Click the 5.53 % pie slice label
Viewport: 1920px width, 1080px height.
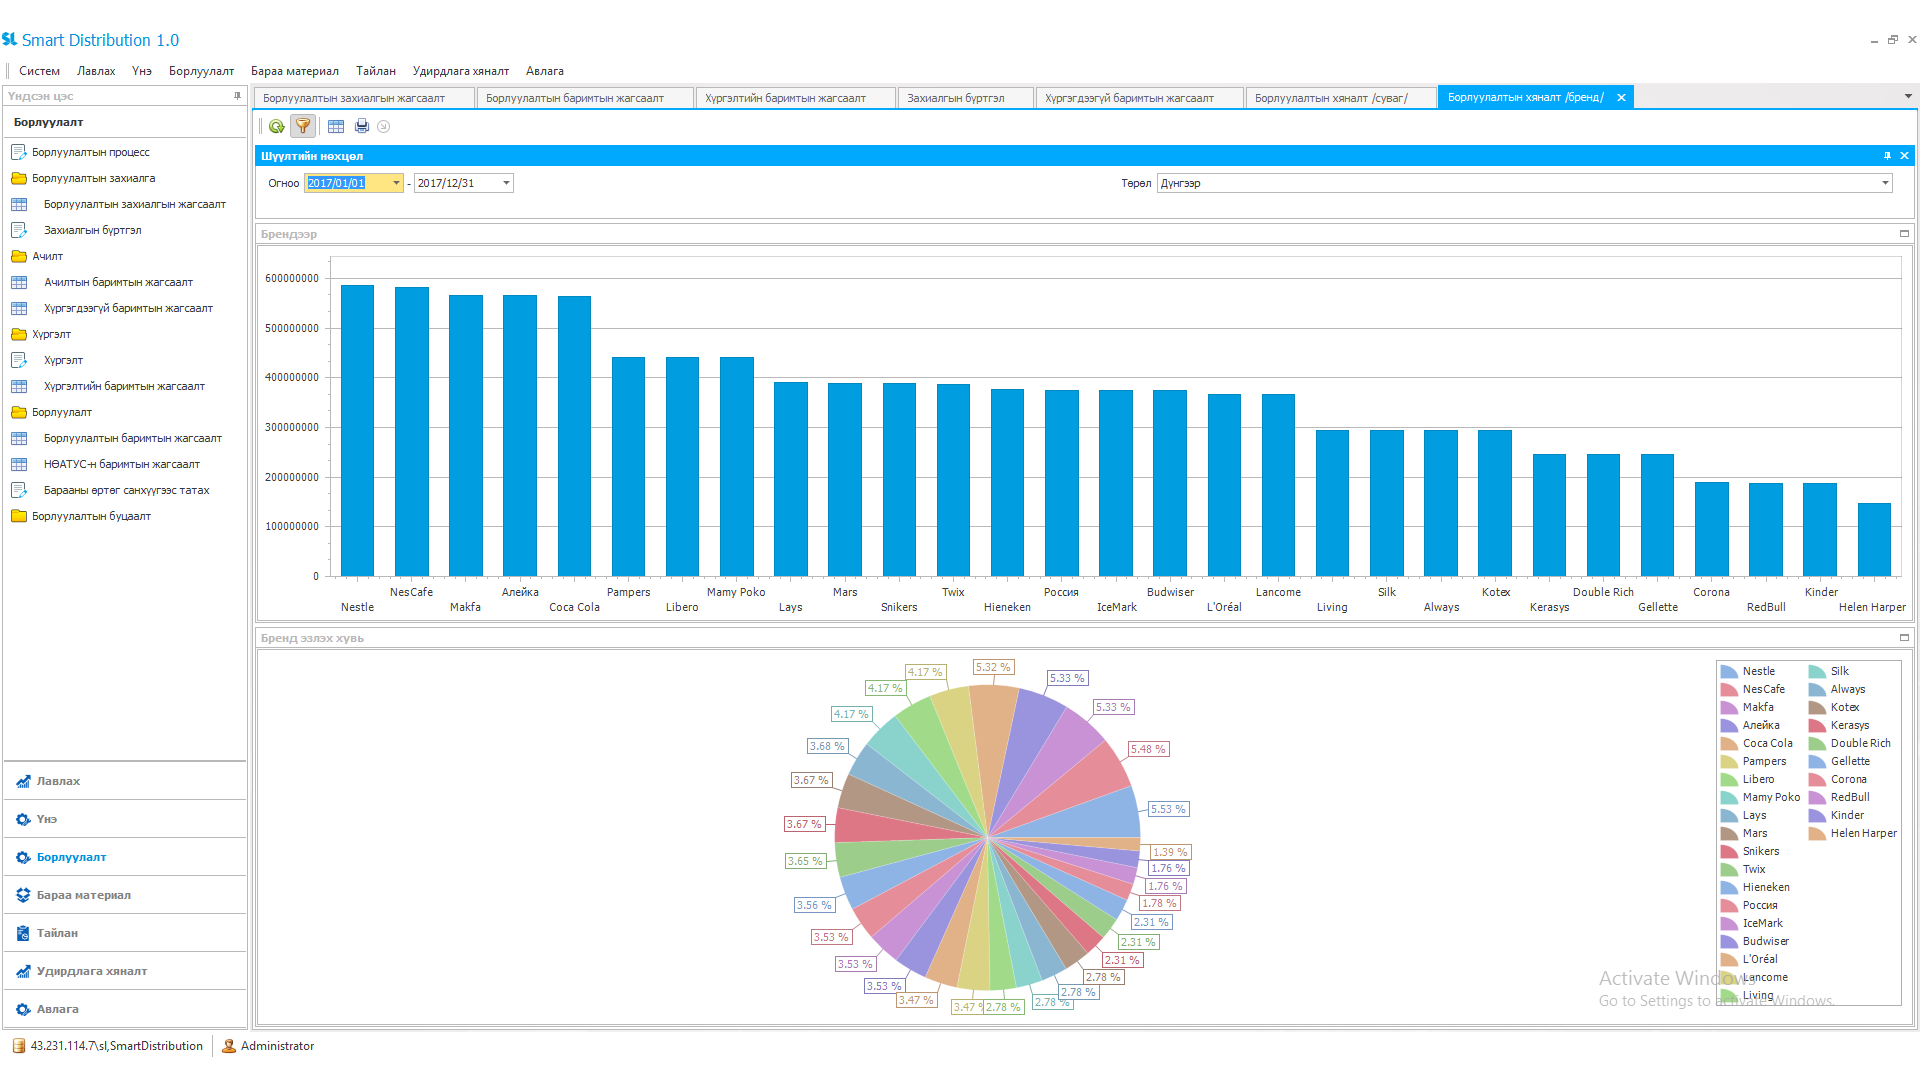[x=1167, y=809]
